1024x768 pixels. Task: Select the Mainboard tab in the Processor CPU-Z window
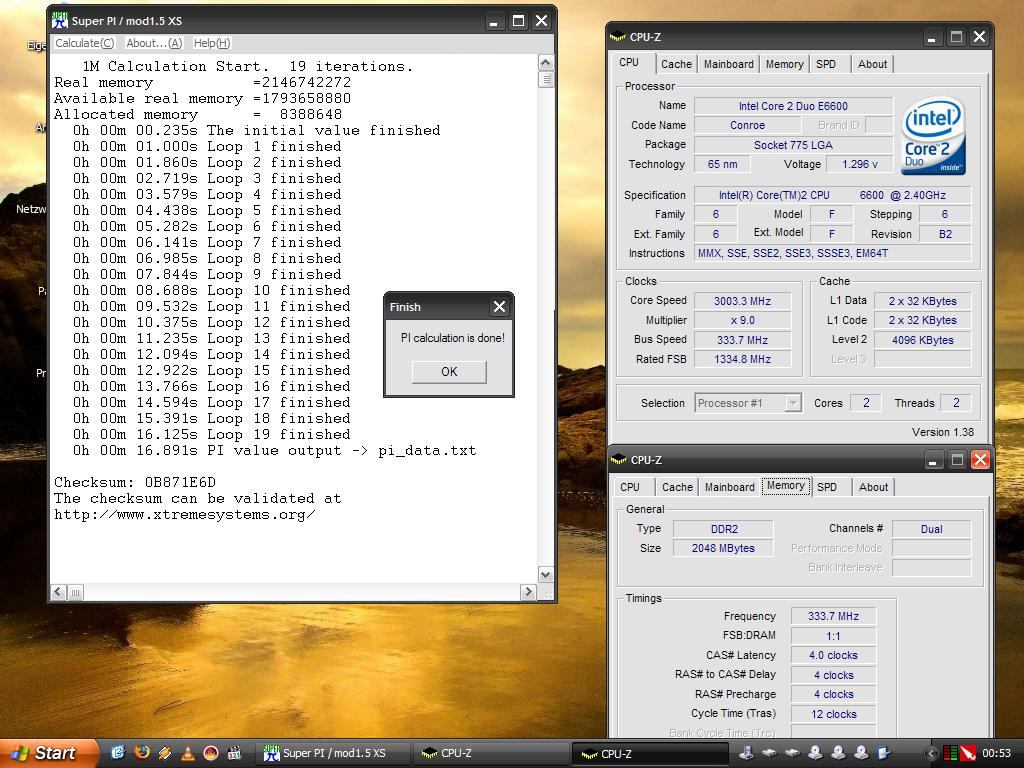click(729, 64)
